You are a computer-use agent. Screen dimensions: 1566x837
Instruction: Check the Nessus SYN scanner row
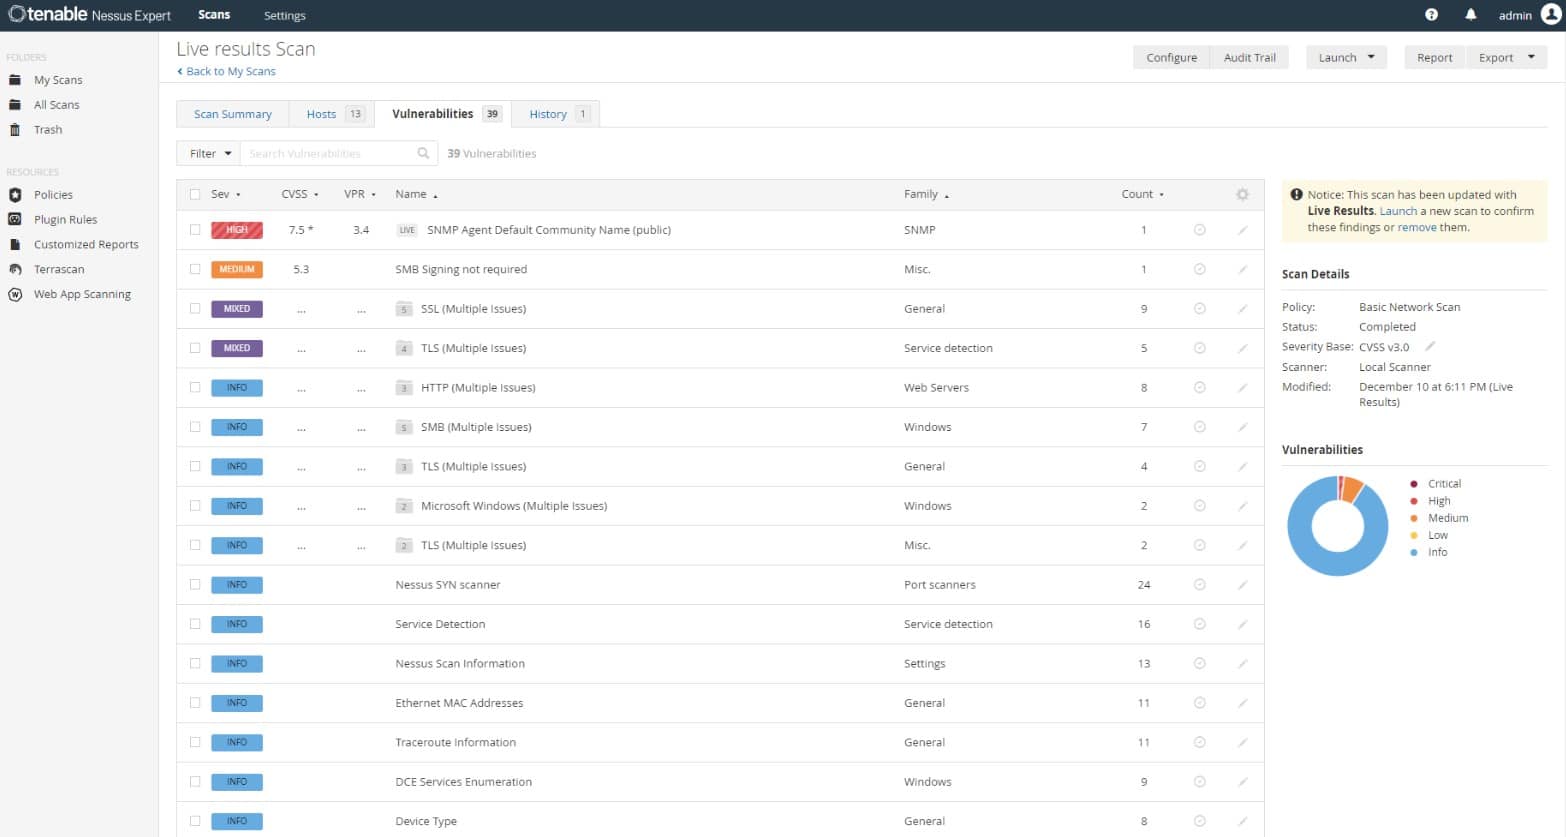click(x=195, y=585)
